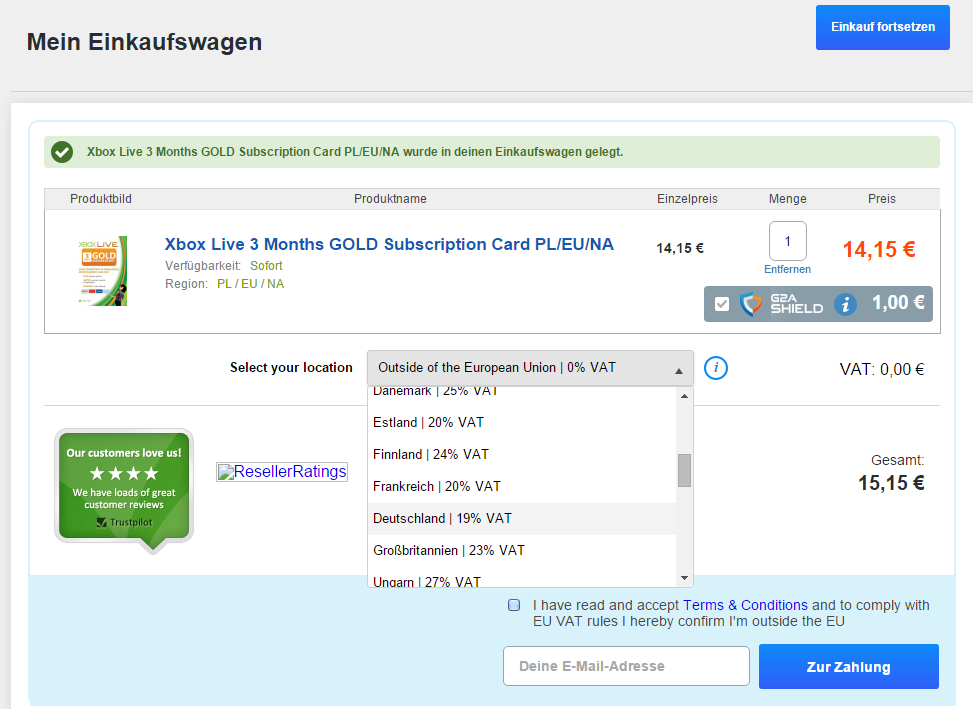Click Entfernen to remove the item
Image resolution: width=973 pixels, height=709 pixels.
point(787,269)
